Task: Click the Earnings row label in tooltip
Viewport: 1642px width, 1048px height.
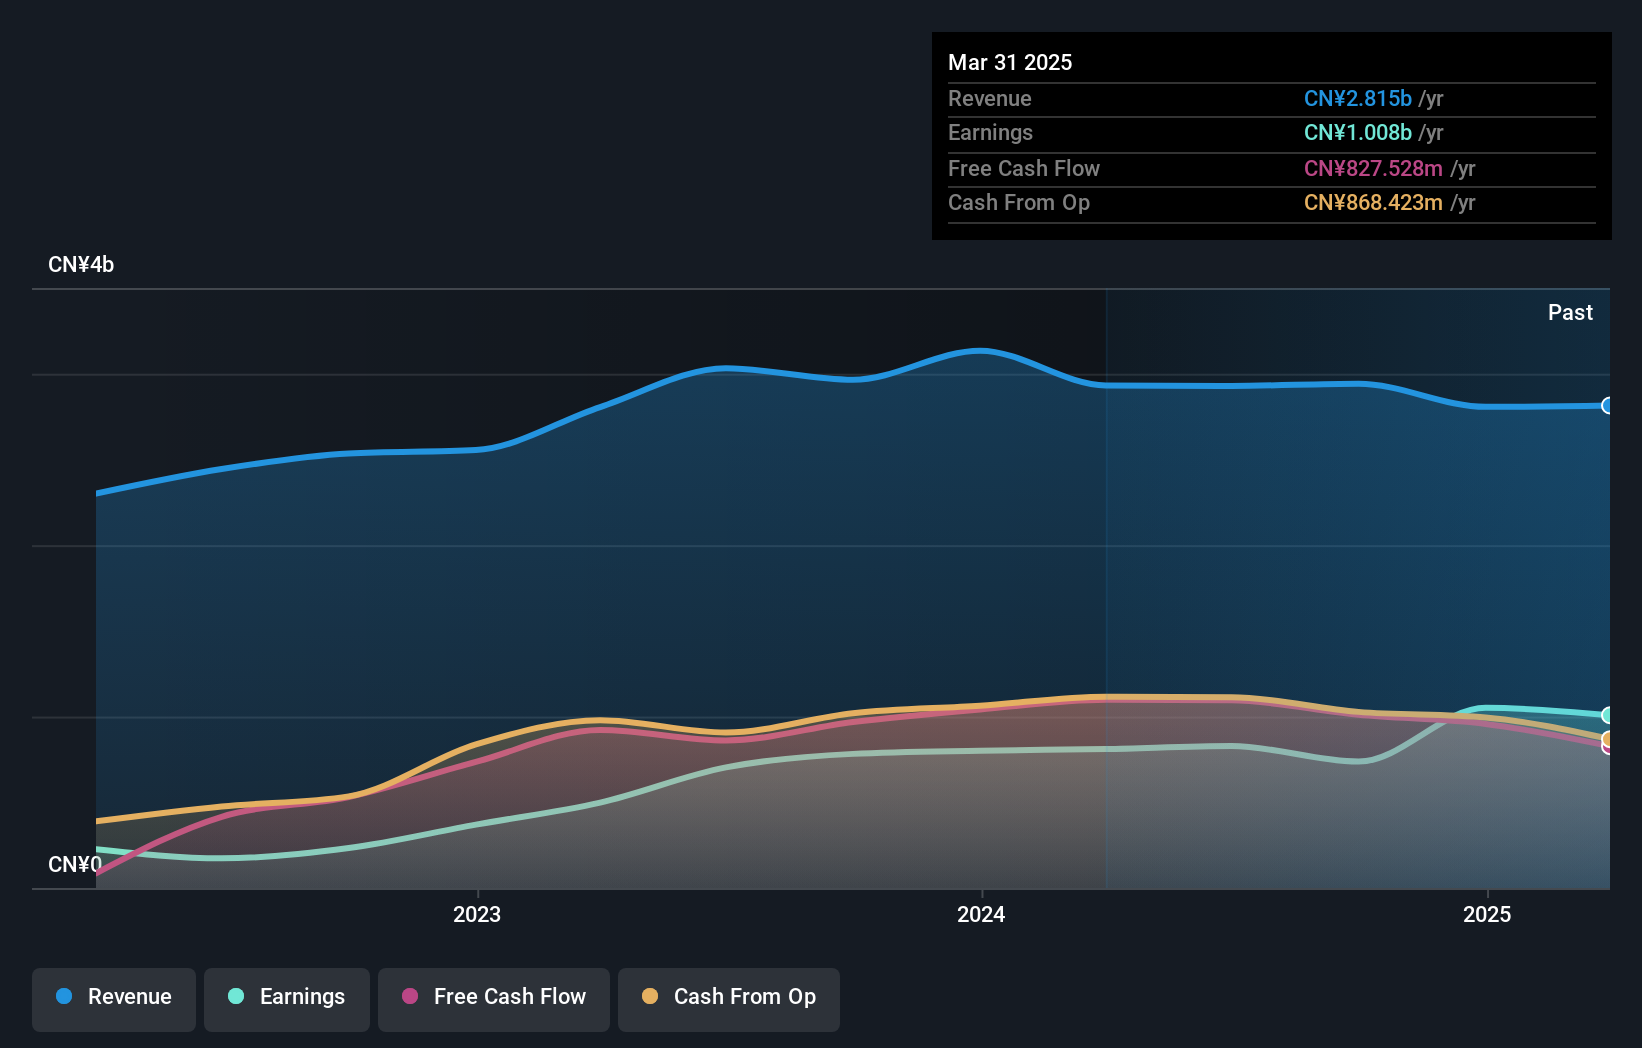Action: point(990,132)
